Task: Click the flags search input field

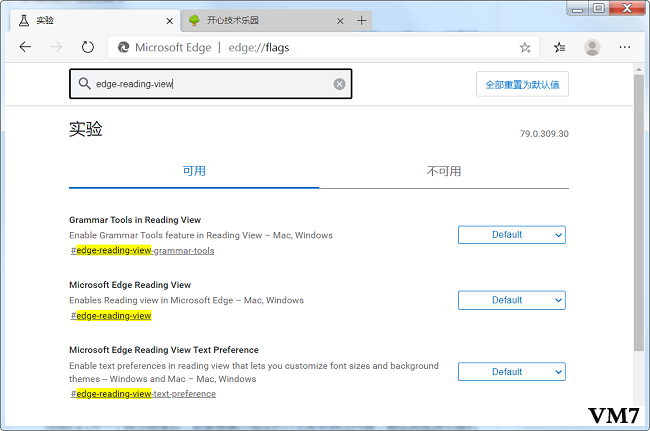Action: point(211,84)
